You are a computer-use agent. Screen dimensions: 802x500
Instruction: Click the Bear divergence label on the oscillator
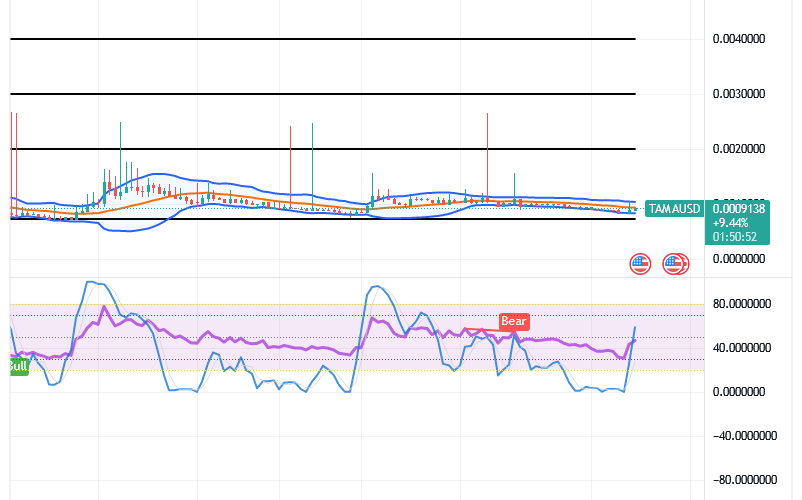[x=514, y=321]
